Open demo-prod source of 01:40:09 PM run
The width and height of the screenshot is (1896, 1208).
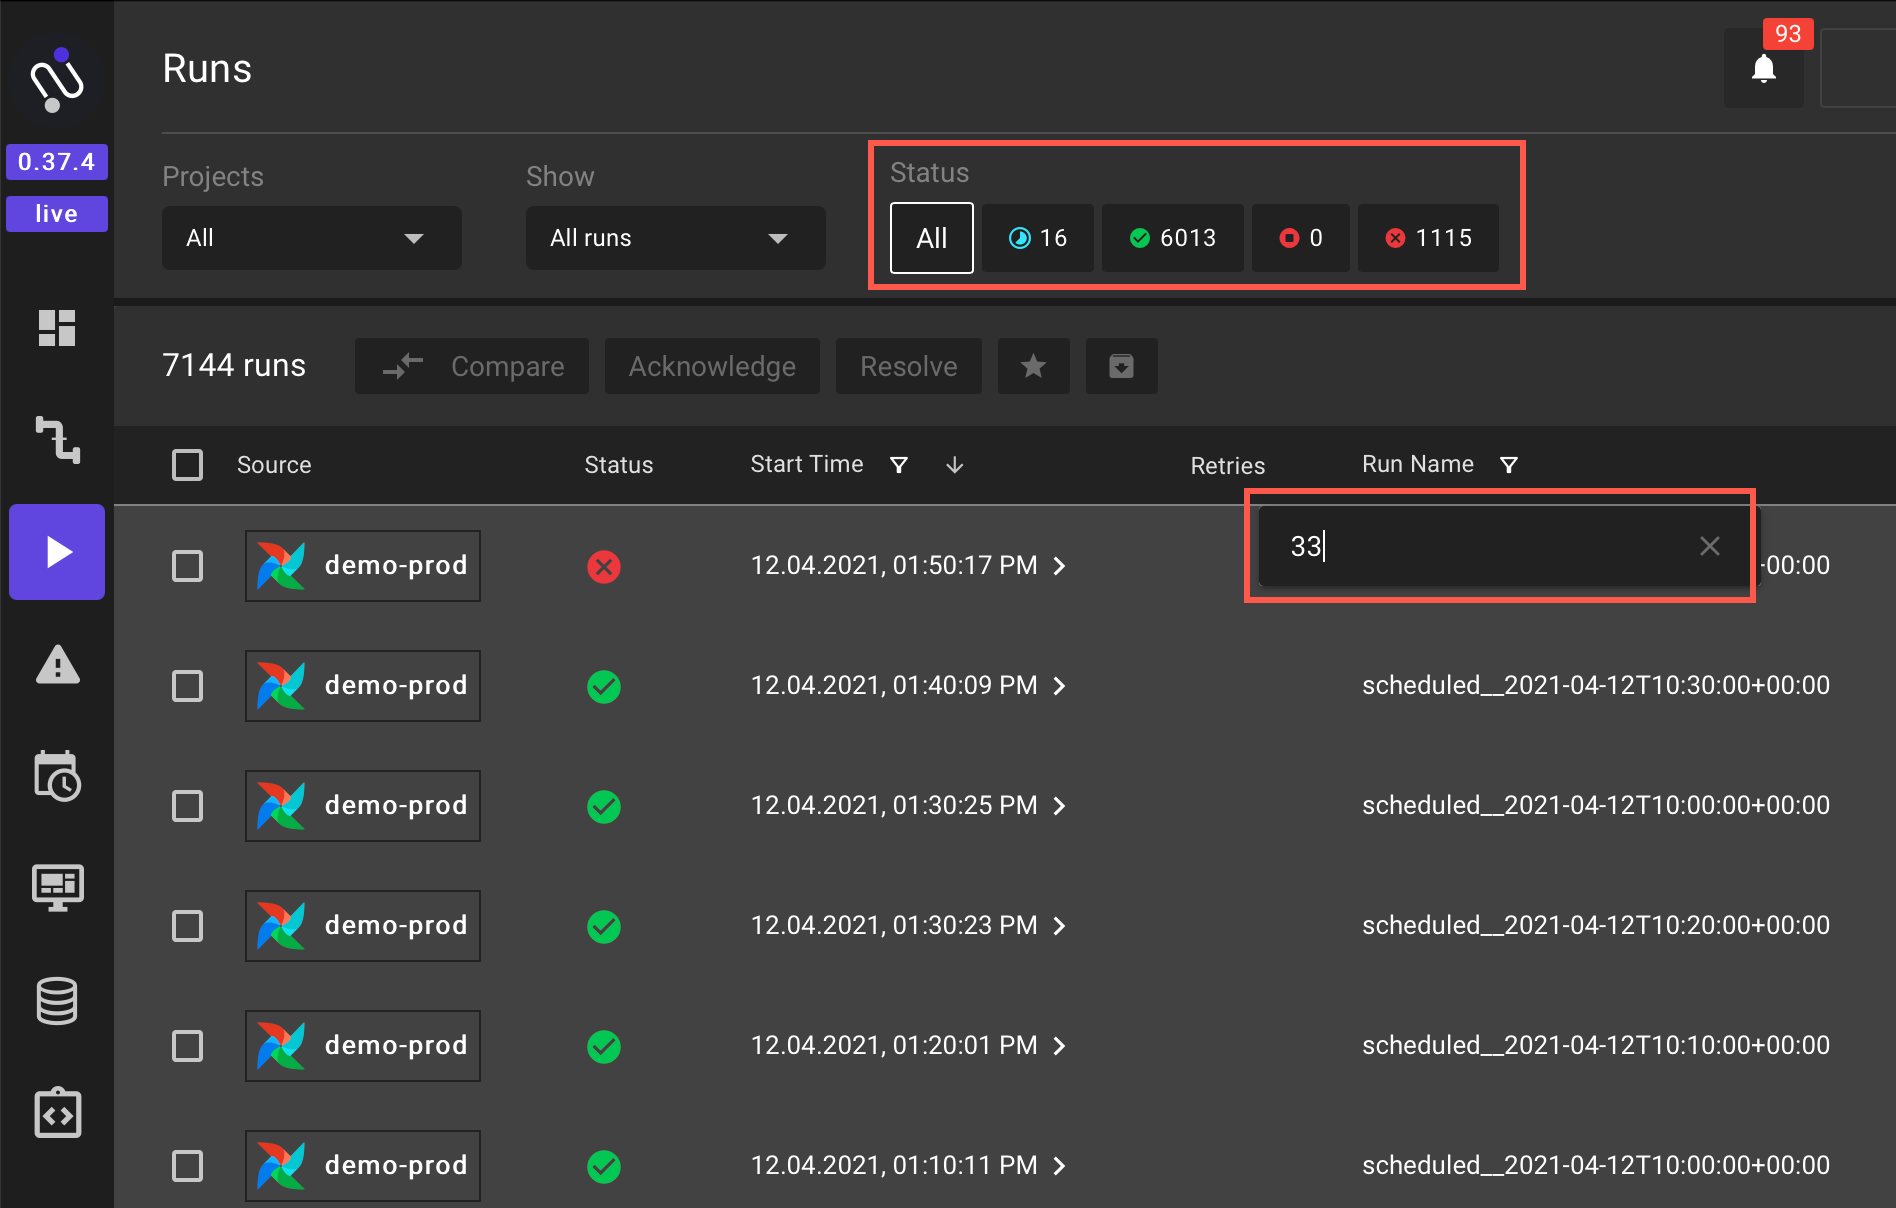[x=363, y=686]
